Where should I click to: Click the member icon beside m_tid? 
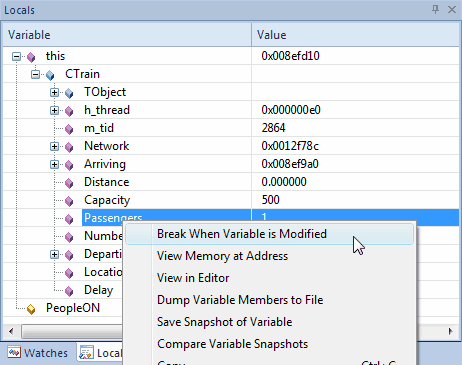(69, 129)
